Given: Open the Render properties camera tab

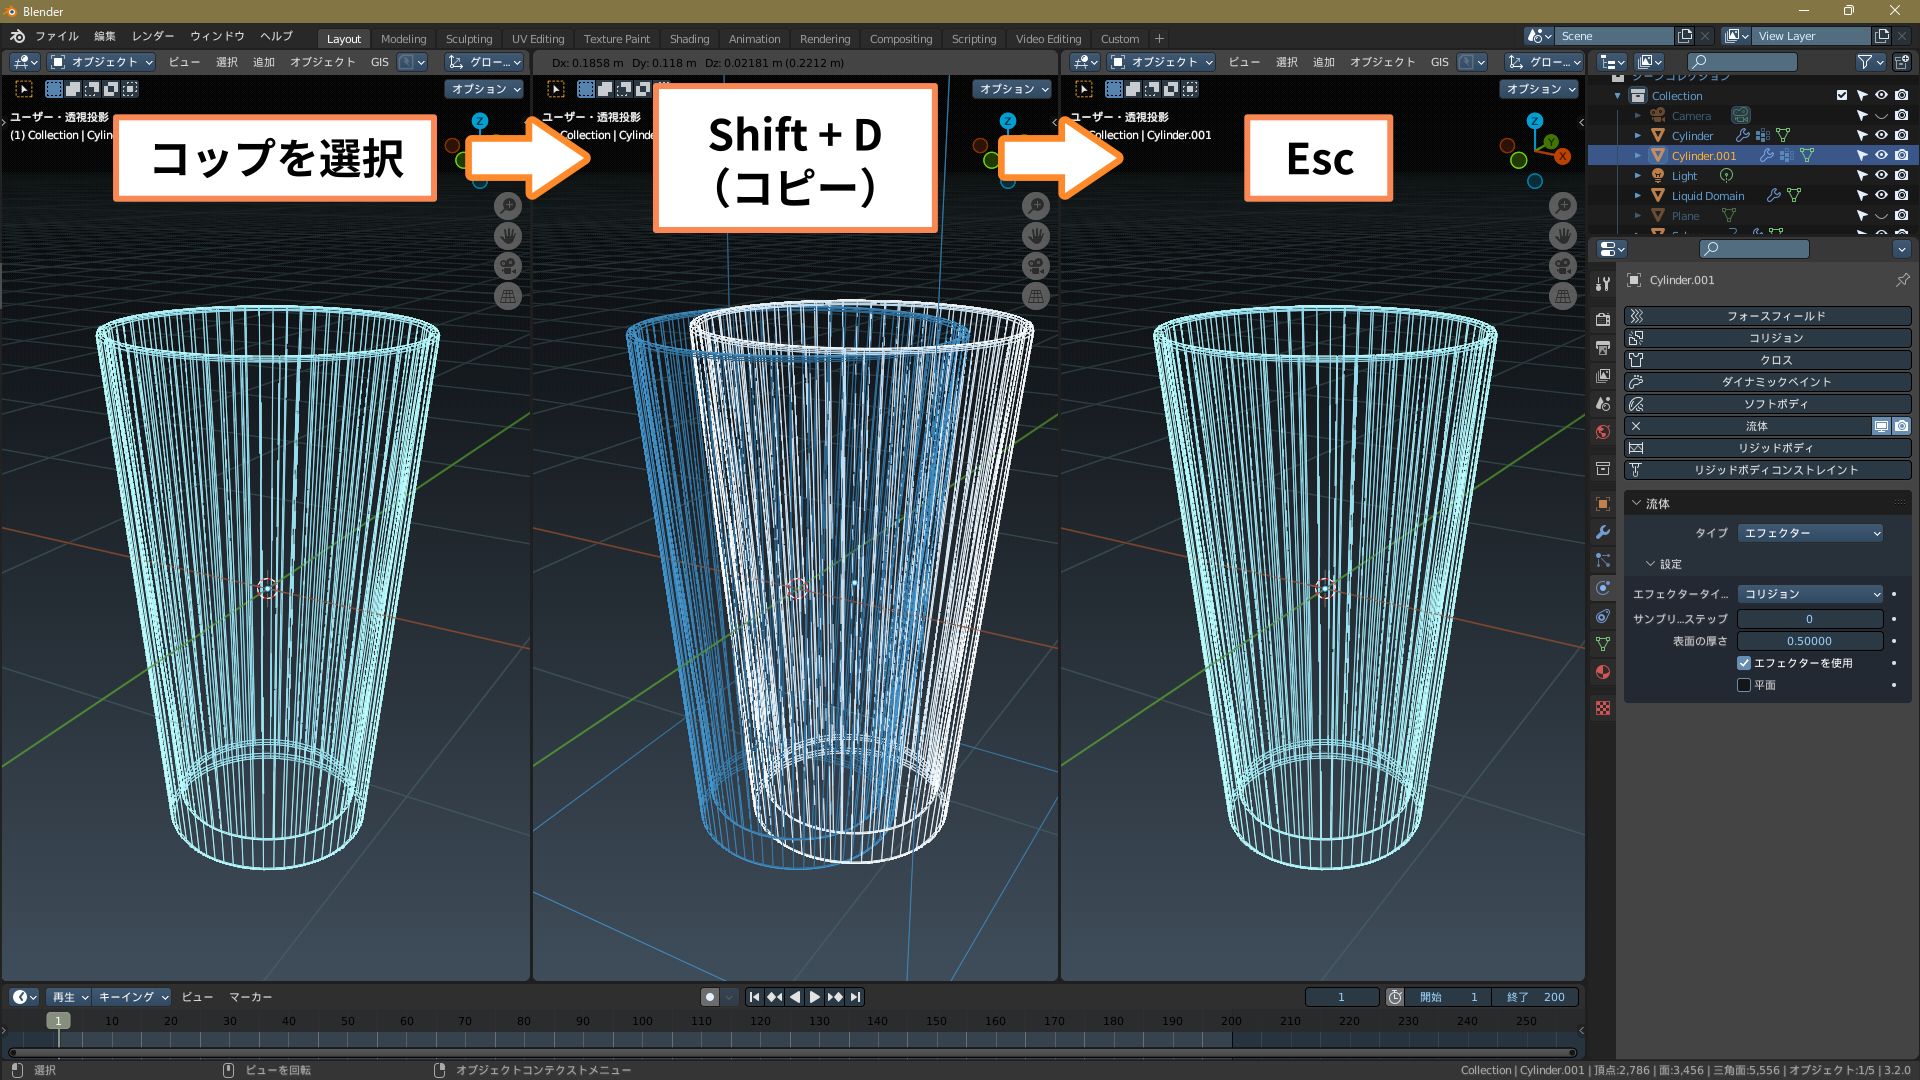Looking at the screenshot, I should coord(1603,320).
